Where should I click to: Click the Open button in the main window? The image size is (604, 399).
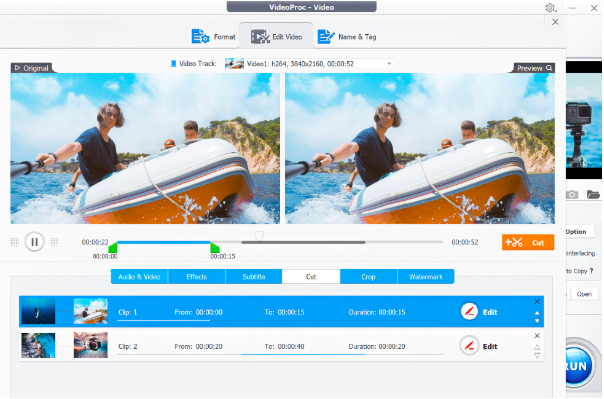coord(584,294)
